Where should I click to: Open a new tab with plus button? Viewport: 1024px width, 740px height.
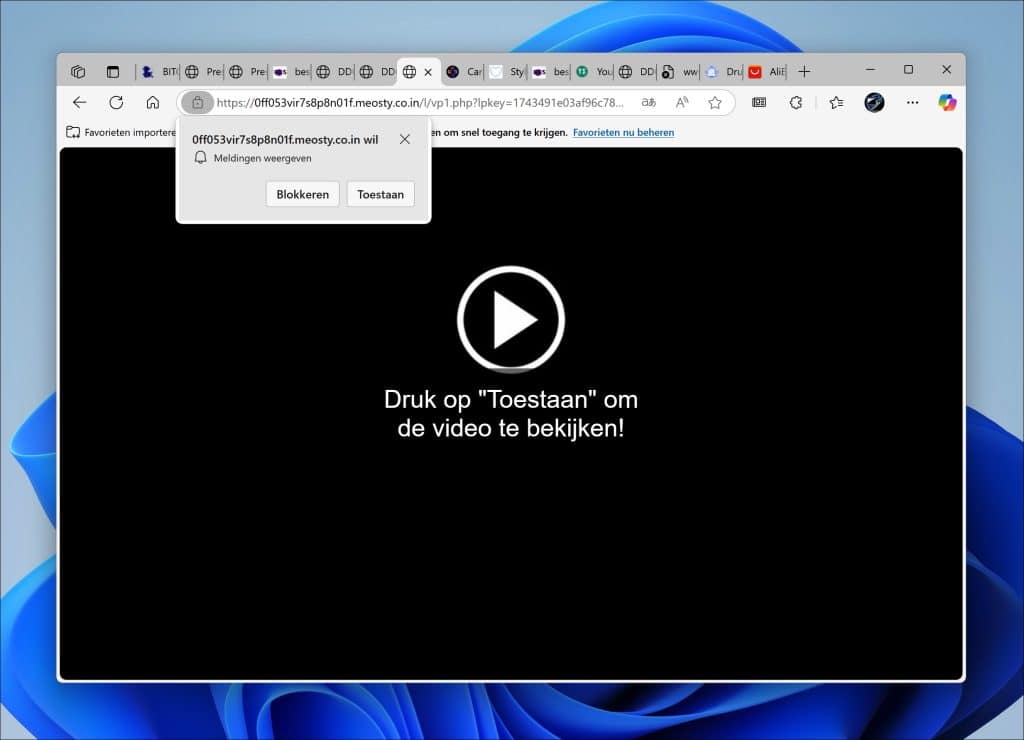click(x=804, y=72)
